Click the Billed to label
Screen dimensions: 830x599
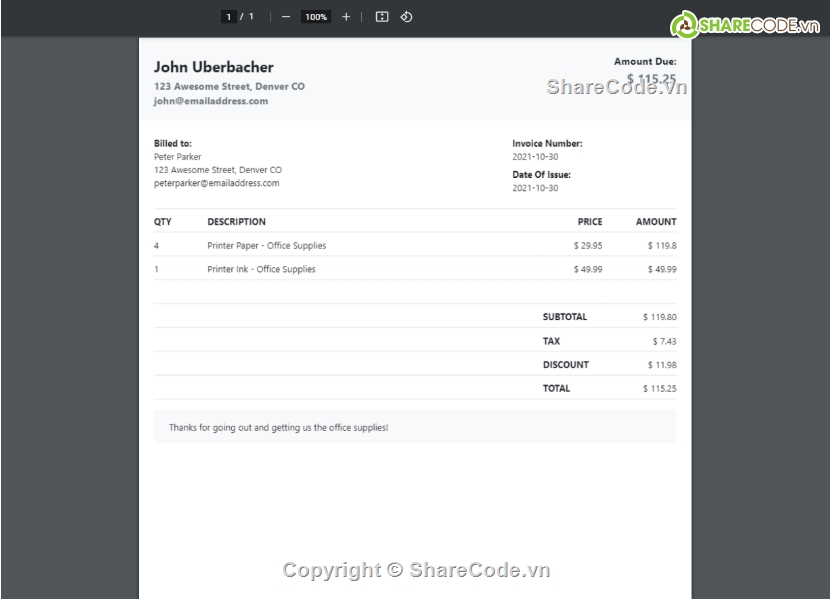click(173, 143)
